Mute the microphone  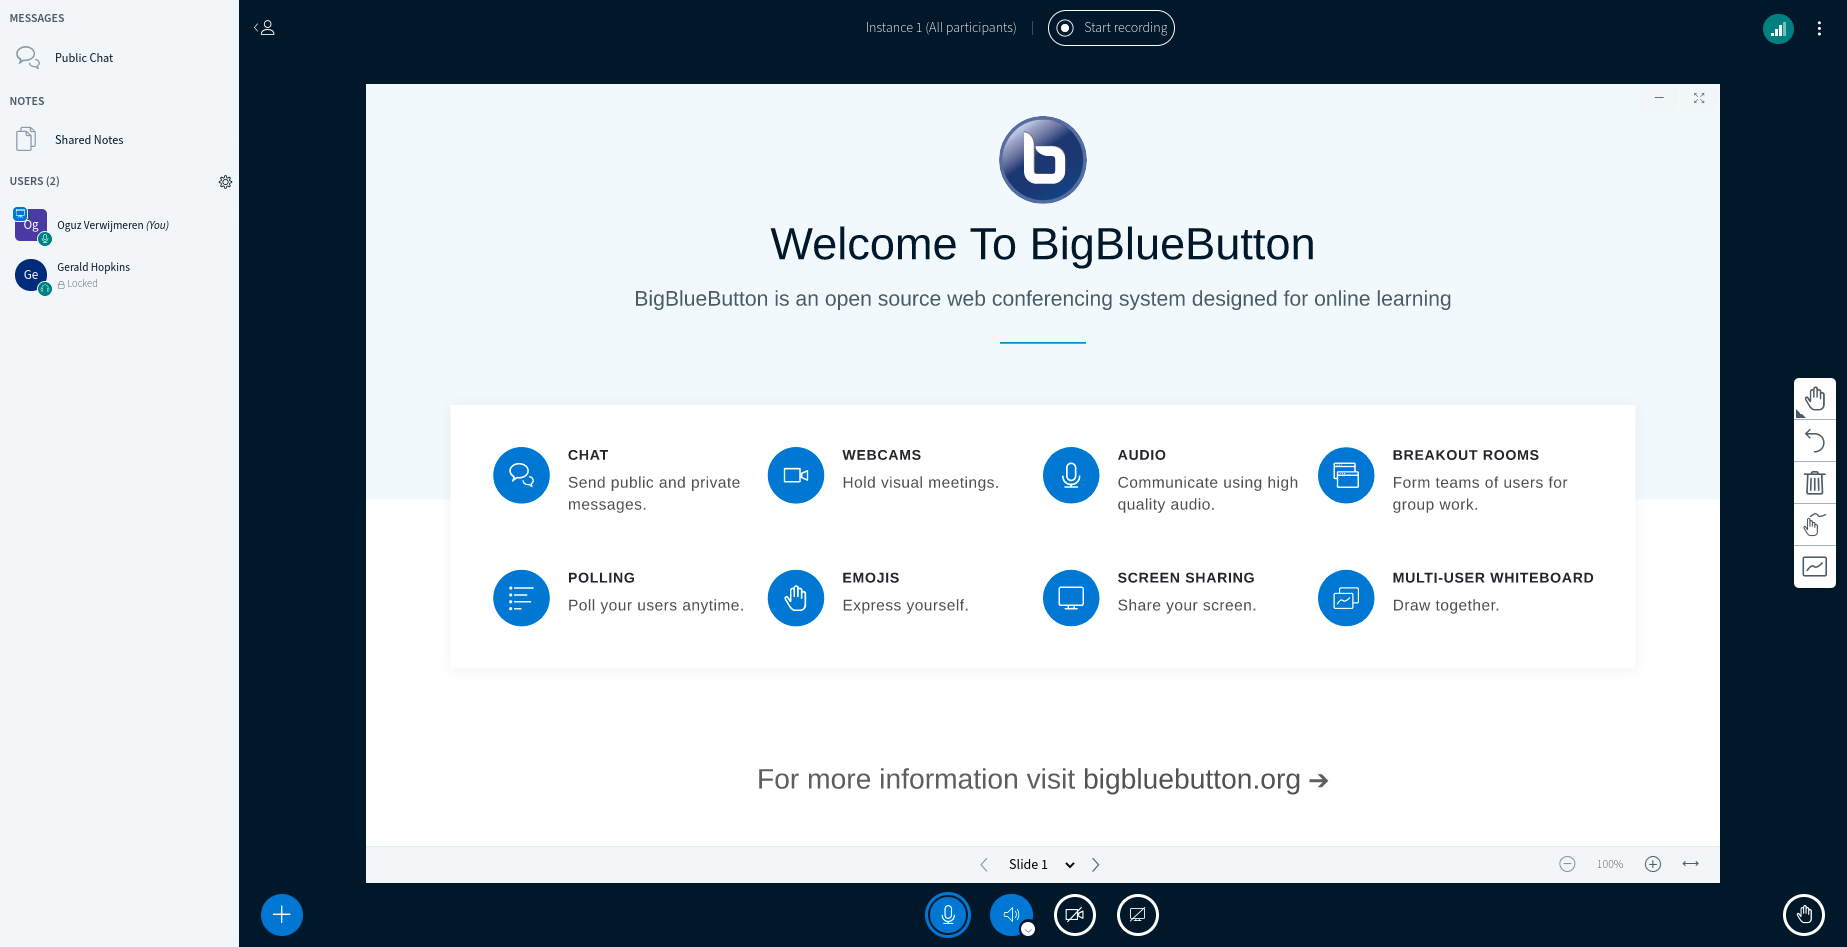948,915
